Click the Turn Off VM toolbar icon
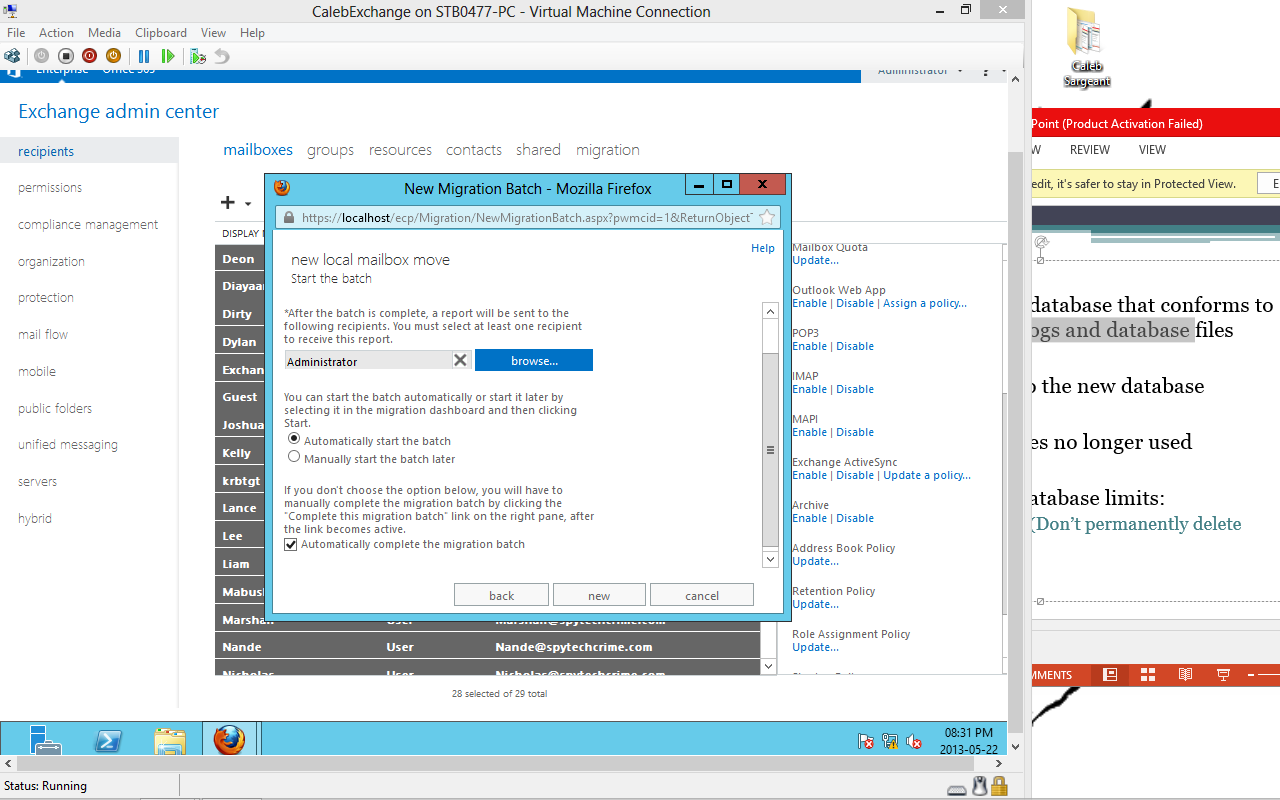1280x800 pixels. (65, 56)
